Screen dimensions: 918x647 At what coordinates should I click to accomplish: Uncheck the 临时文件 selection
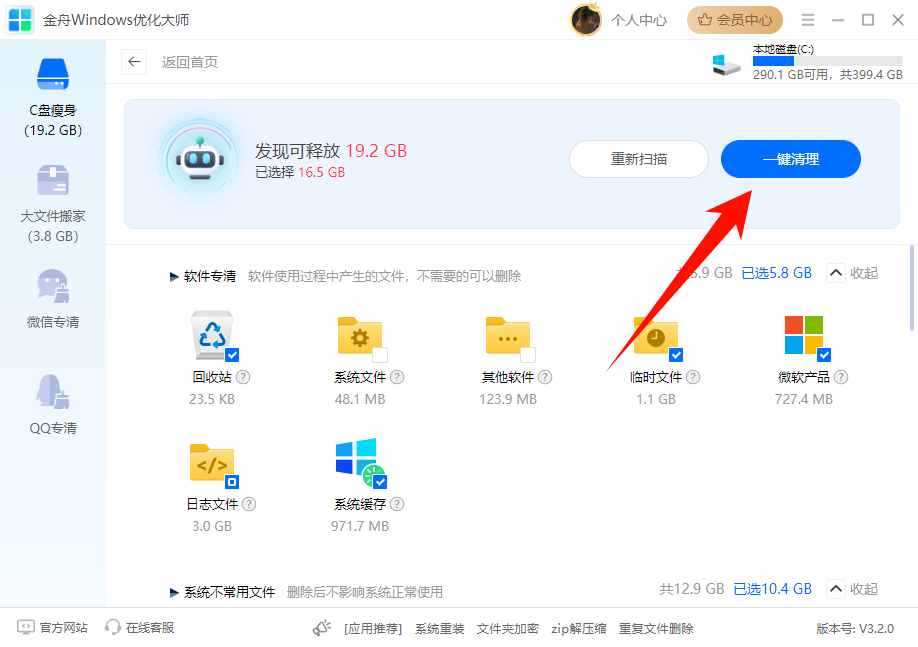point(676,353)
